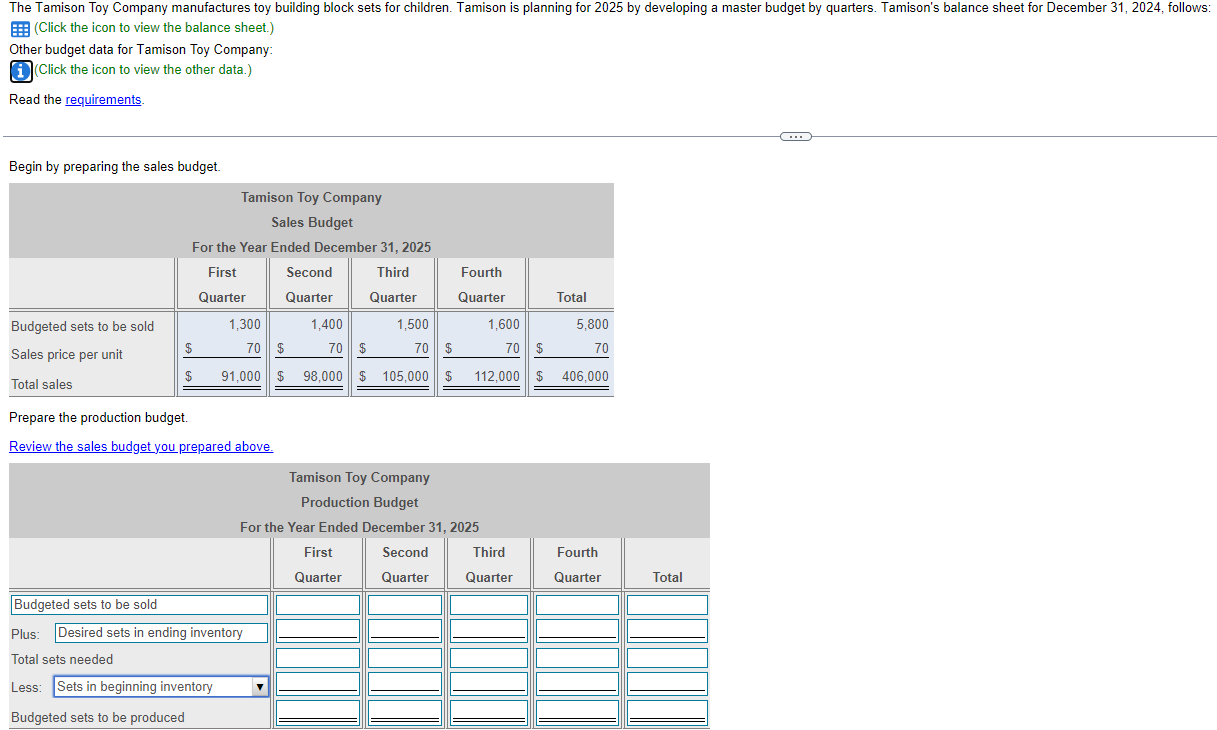
Task: Open the 'Sets in beginning inventory' dropdown
Action: (161, 687)
